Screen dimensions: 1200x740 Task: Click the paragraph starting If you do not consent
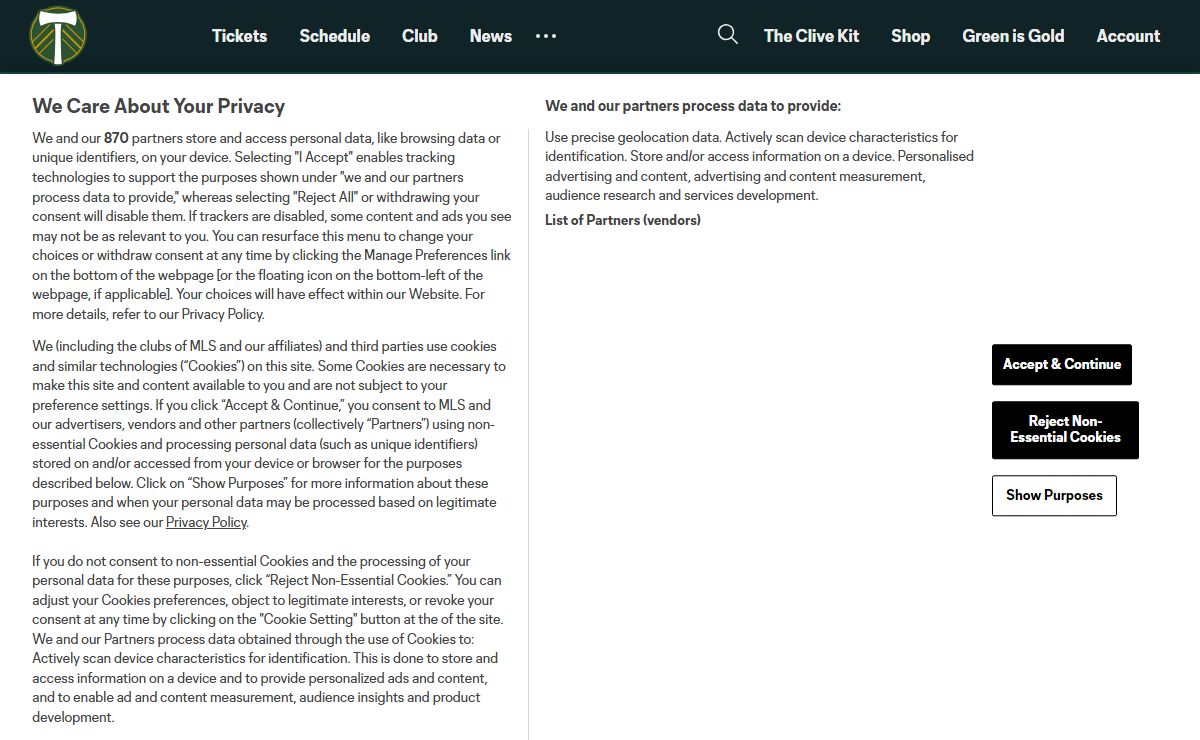click(x=268, y=639)
